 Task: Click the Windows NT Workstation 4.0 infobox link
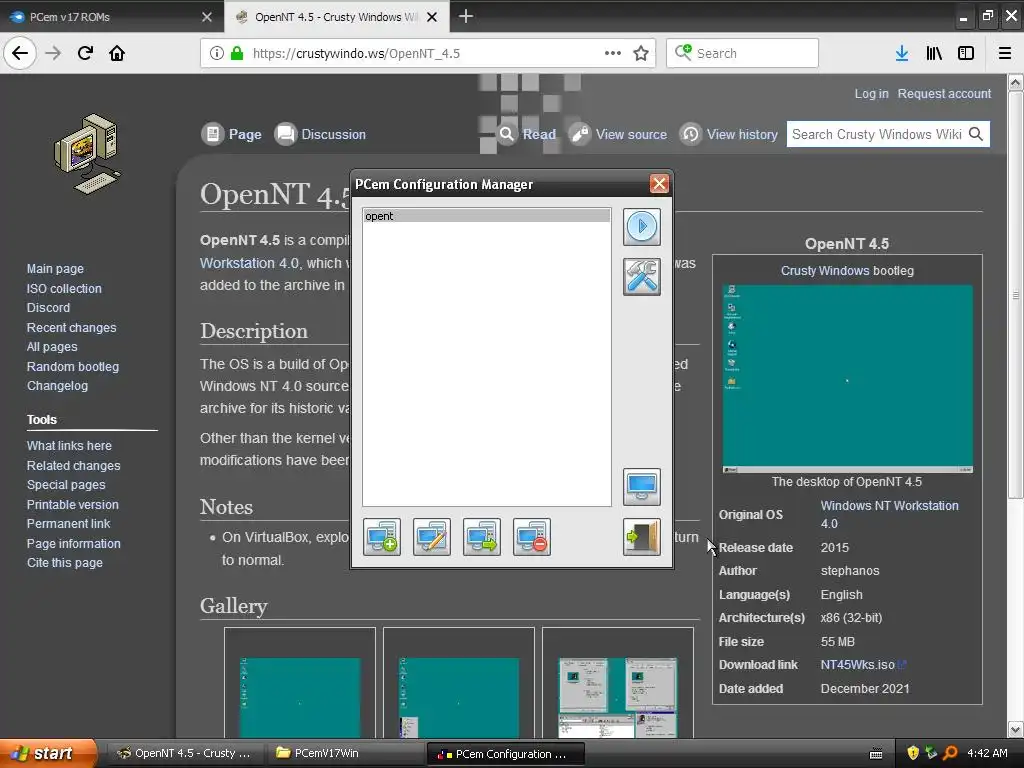[889, 515]
